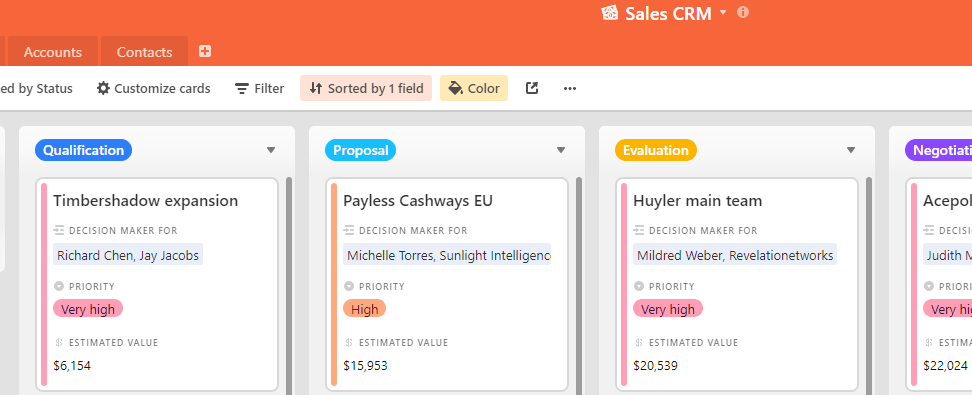Click Michelle Torres, Sunlight Intelligence linked record
Image resolution: width=972 pixels, height=395 pixels.
coord(447,255)
